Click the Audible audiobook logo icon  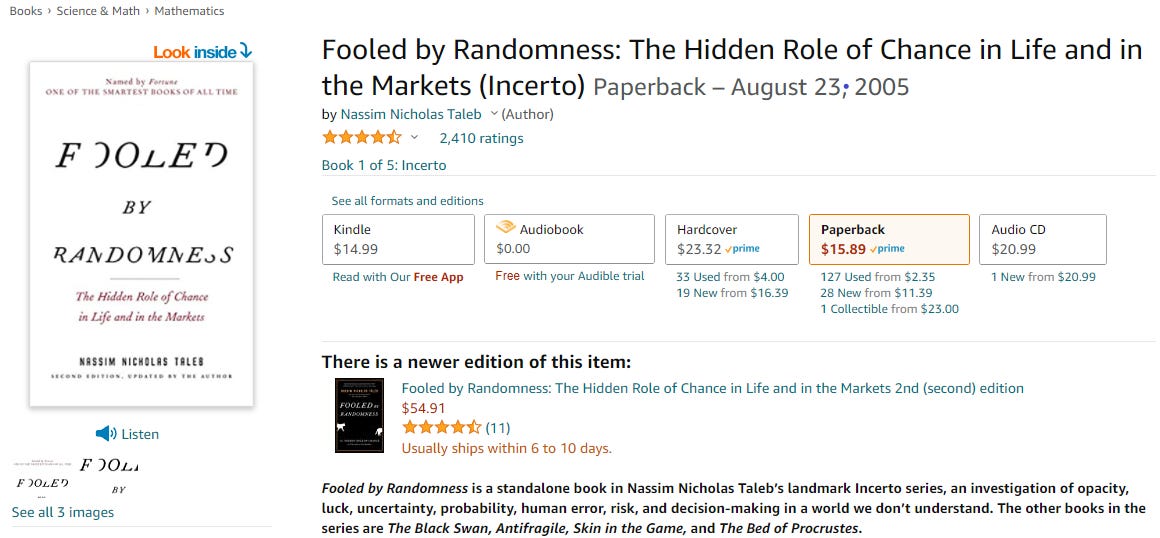(505, 228)
